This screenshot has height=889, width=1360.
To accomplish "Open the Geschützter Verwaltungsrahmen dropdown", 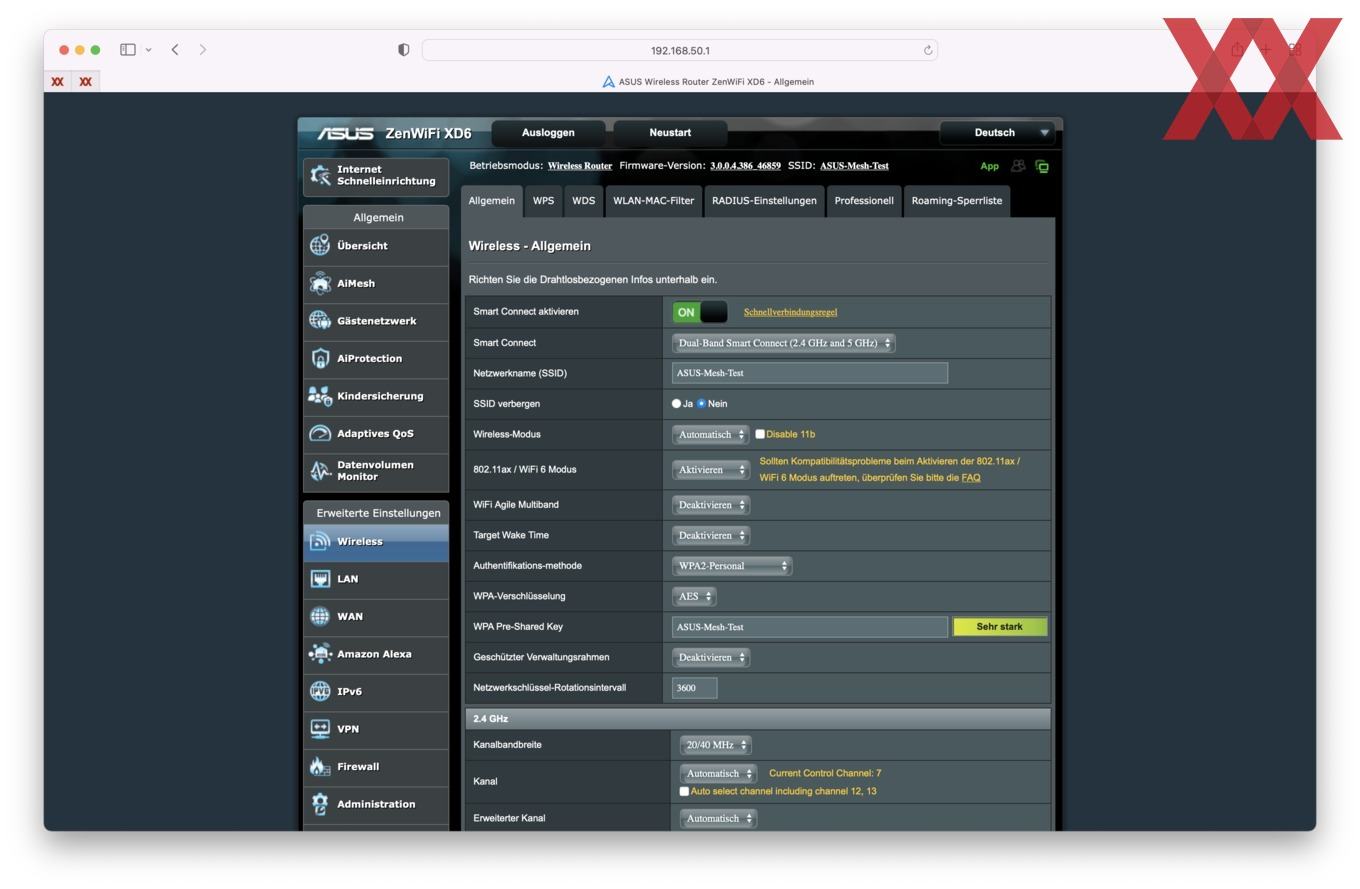I will tap(710, 658).
